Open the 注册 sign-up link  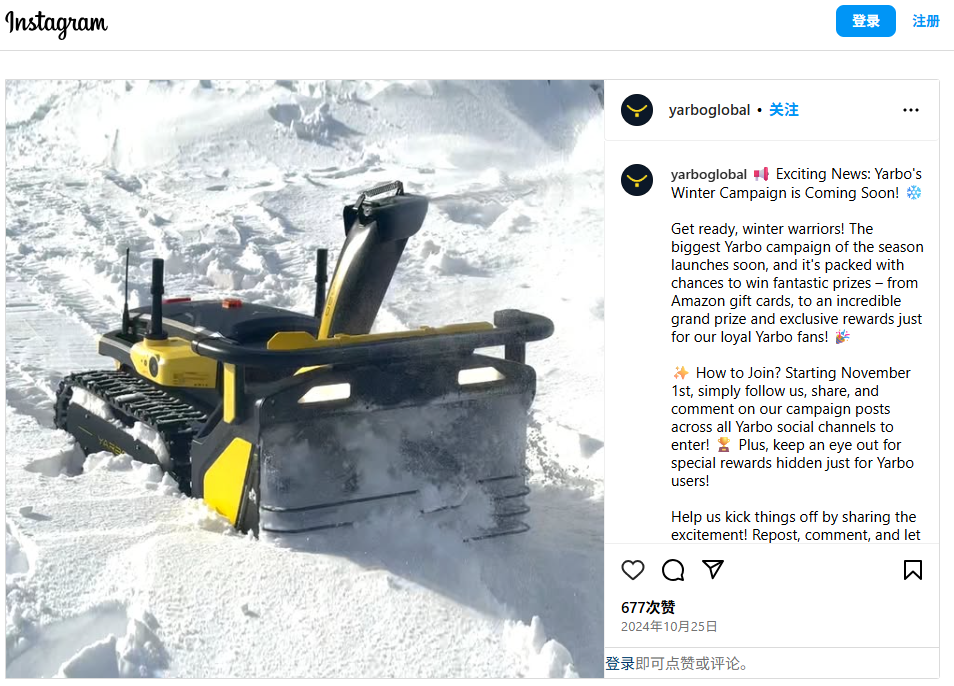pos(925,21)
